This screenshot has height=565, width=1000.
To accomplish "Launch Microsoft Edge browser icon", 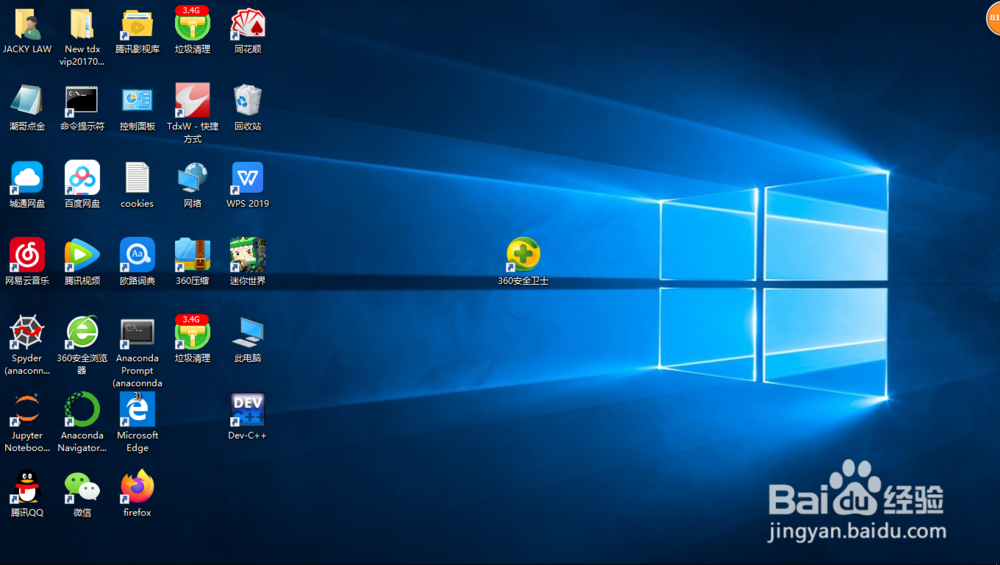I will click(137, 409).
